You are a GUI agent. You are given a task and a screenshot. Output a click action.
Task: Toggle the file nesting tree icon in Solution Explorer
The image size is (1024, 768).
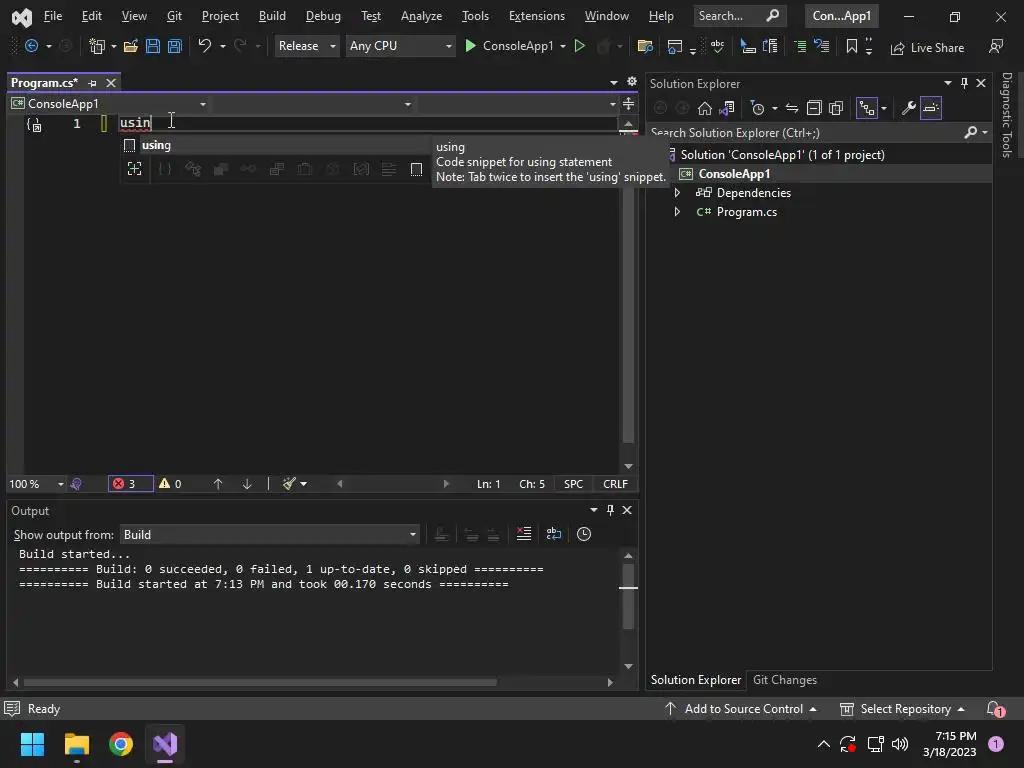tap(867, 108)
